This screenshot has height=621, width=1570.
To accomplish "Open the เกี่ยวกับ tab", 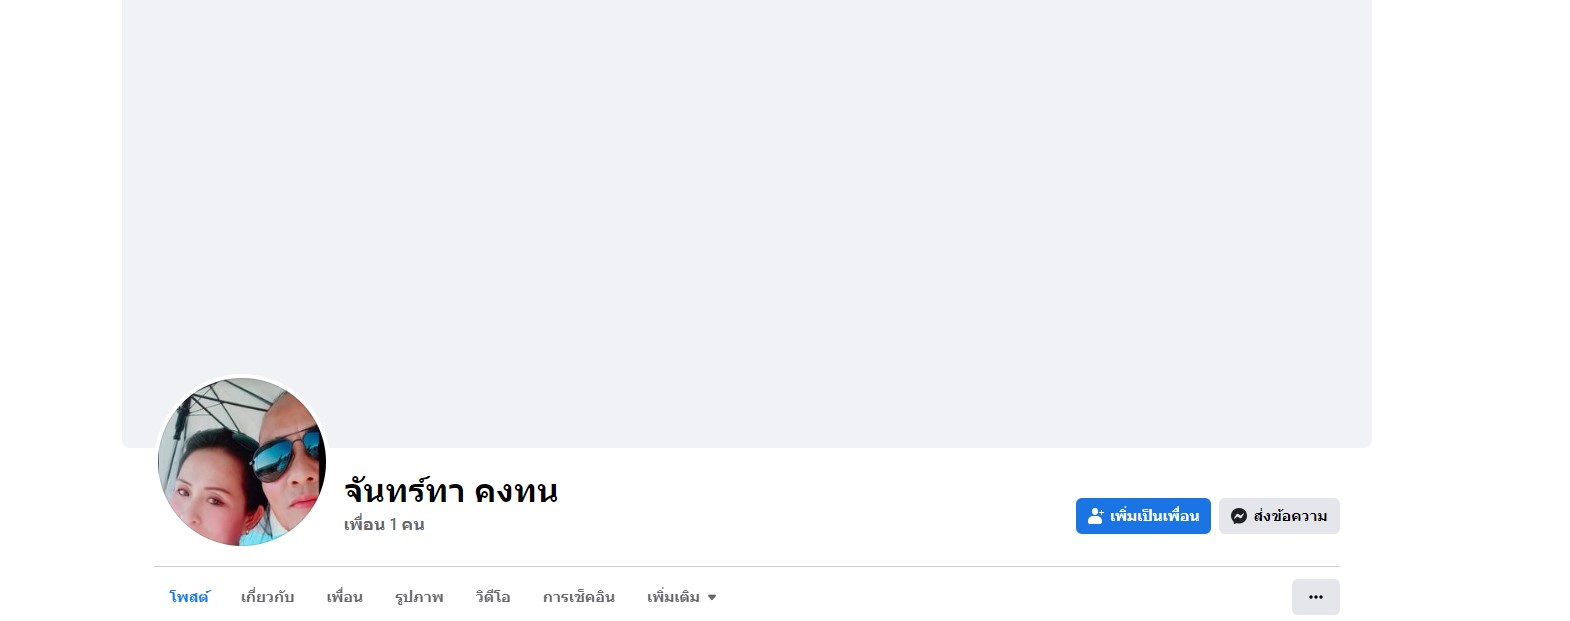I will pyautogui.click(x=268, y=597).
